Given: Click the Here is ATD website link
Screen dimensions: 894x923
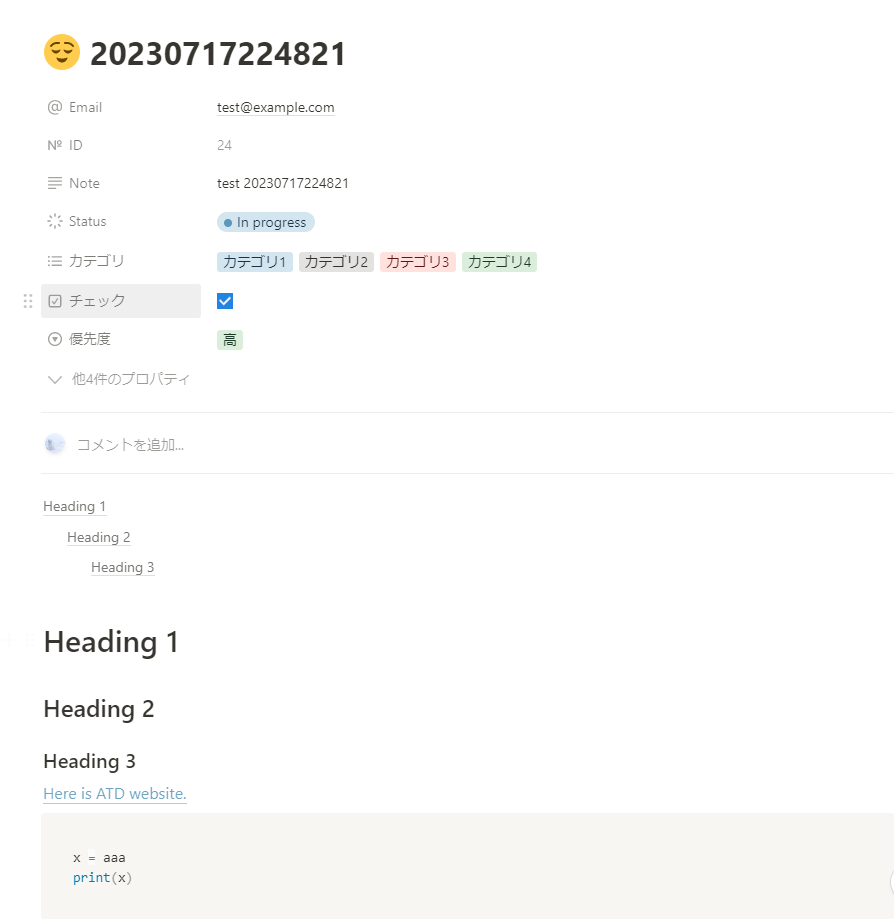Looking at the screenshot, I should pyautogui.click(x=114, y=793).
